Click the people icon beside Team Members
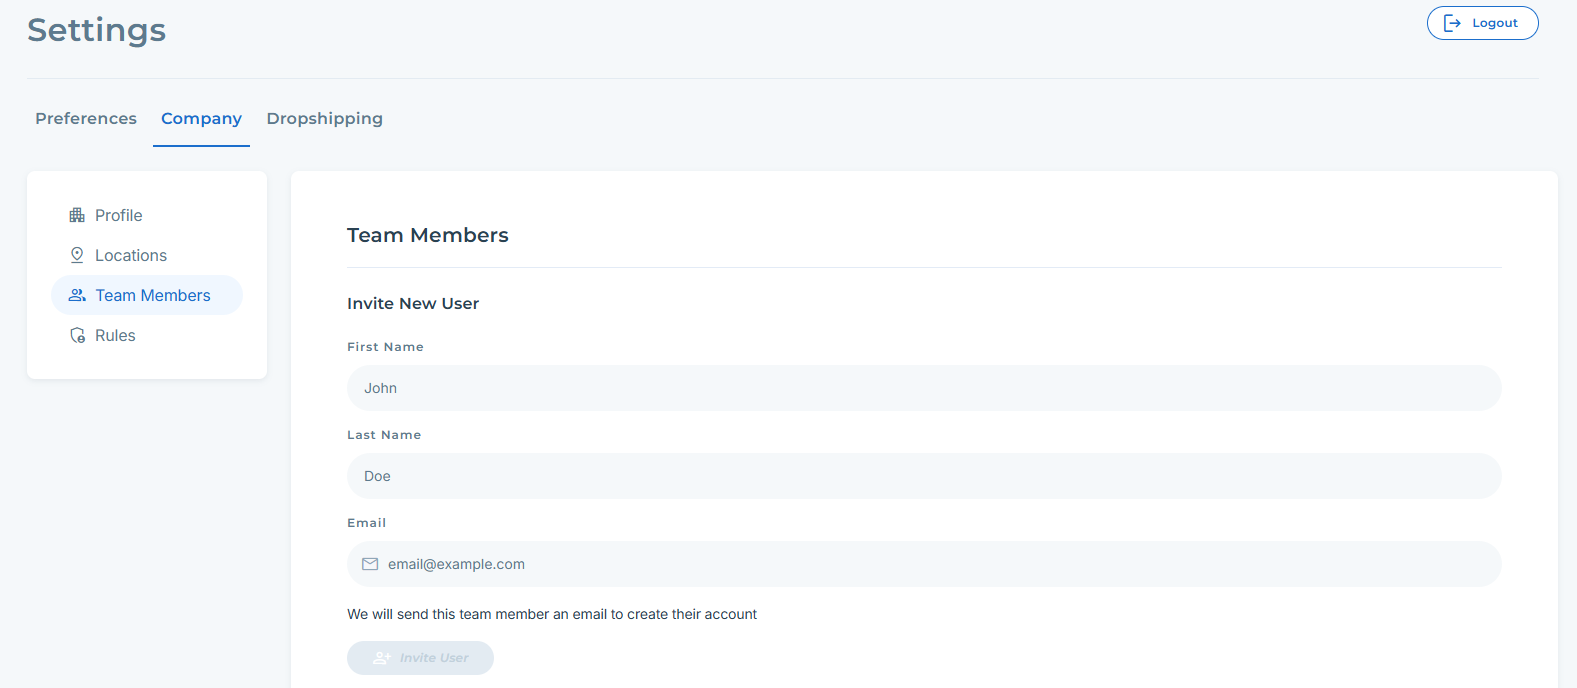Image resolution: width=1577 pixels, height=688 pixels. pyautogui.click(x=77, y=295)
